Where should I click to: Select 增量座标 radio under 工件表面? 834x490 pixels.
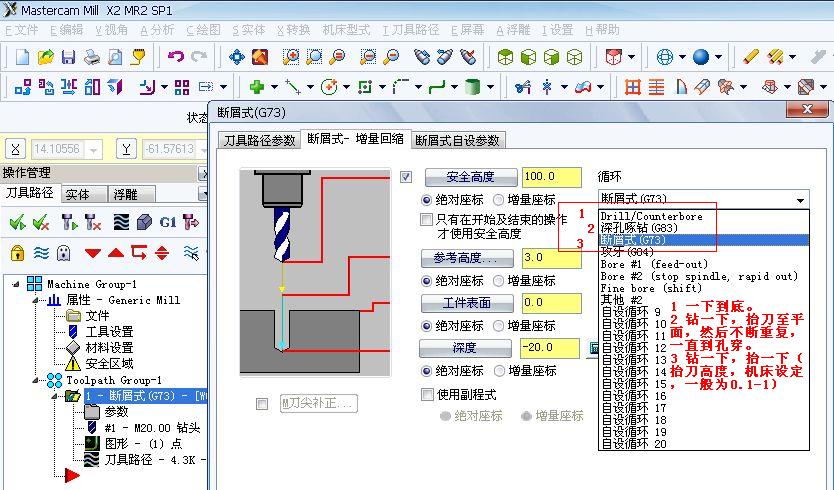[x=498, y=326]
